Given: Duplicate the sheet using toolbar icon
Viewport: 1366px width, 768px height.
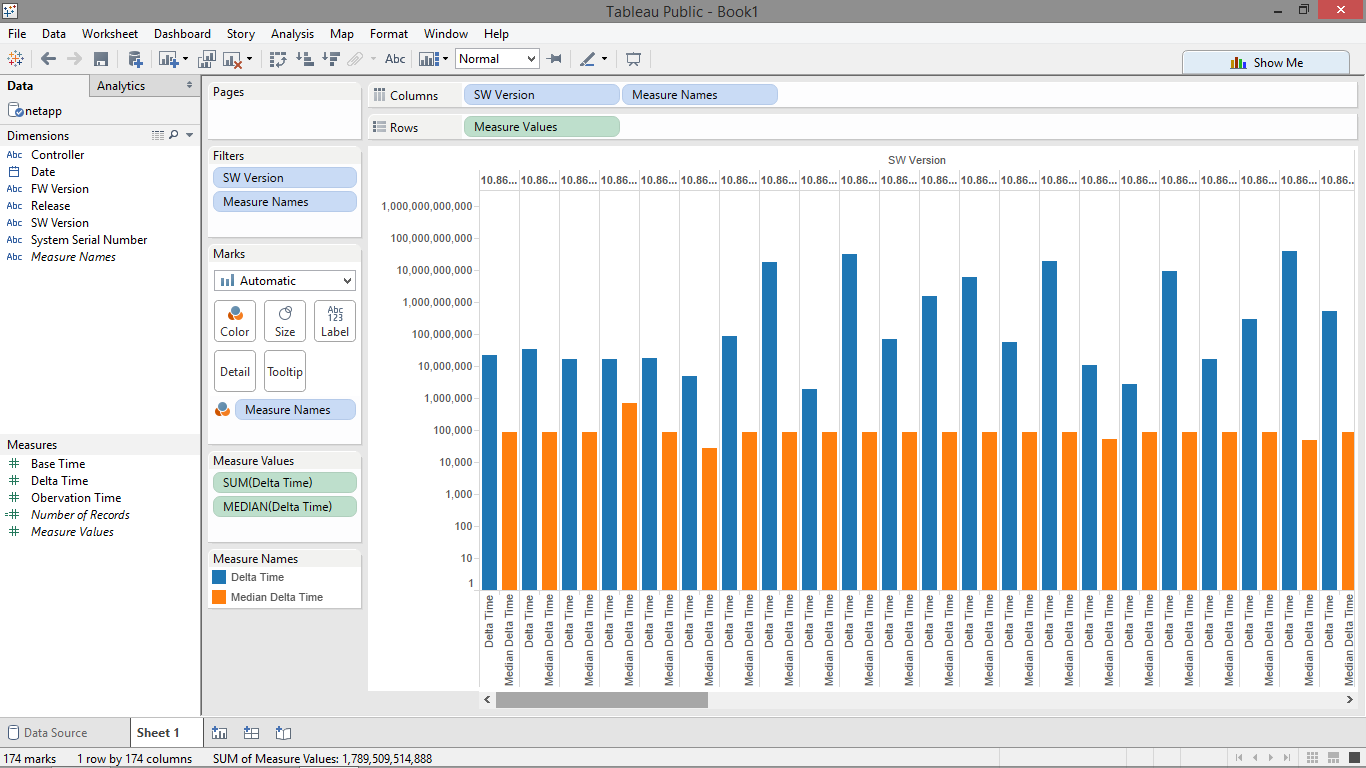Looking at the screenshot, I should pyautogui.click(x=208, y=59).
